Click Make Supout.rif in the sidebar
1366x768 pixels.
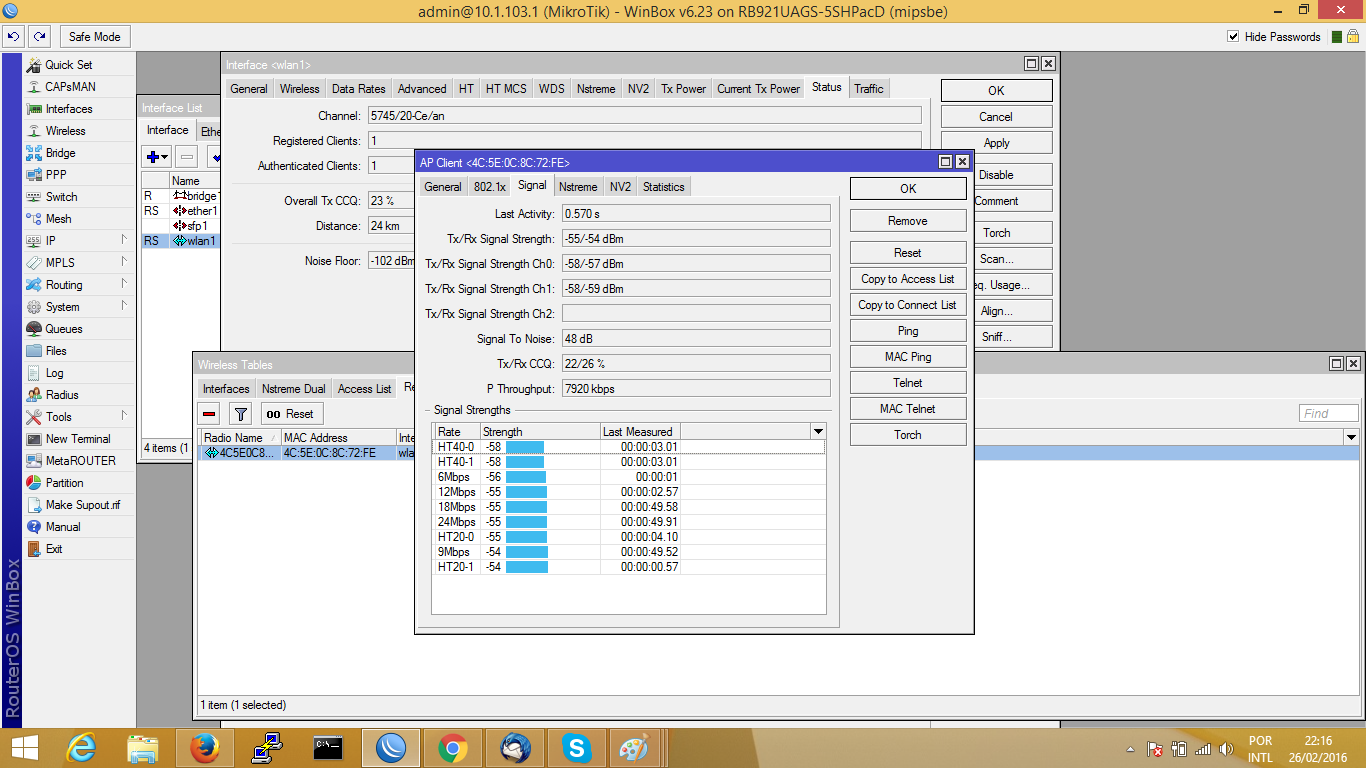(83, 505)
